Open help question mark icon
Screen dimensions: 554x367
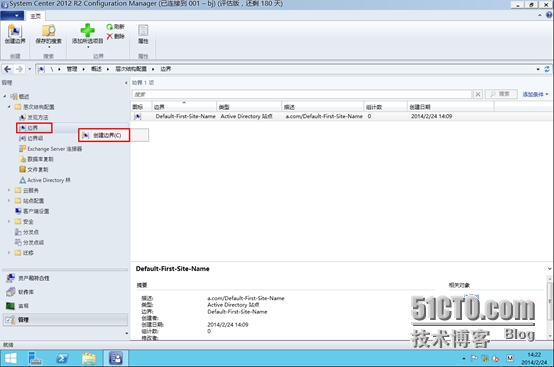pos(549,15)
